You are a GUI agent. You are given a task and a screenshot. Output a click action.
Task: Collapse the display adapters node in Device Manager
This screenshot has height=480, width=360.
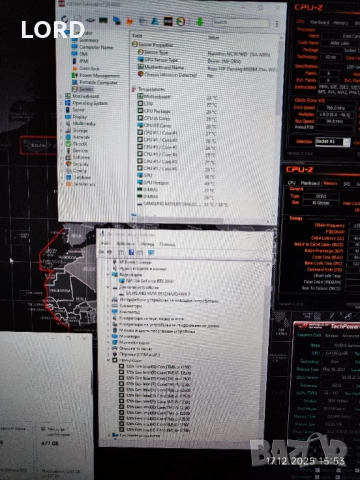click(108, 274)
